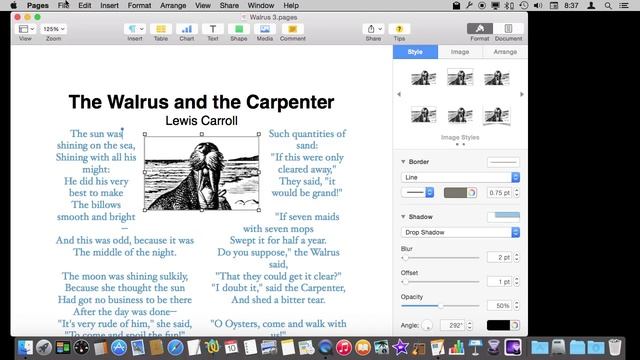
Task: Adjust the Blur stepper arrows
Action: coord(517,257)
